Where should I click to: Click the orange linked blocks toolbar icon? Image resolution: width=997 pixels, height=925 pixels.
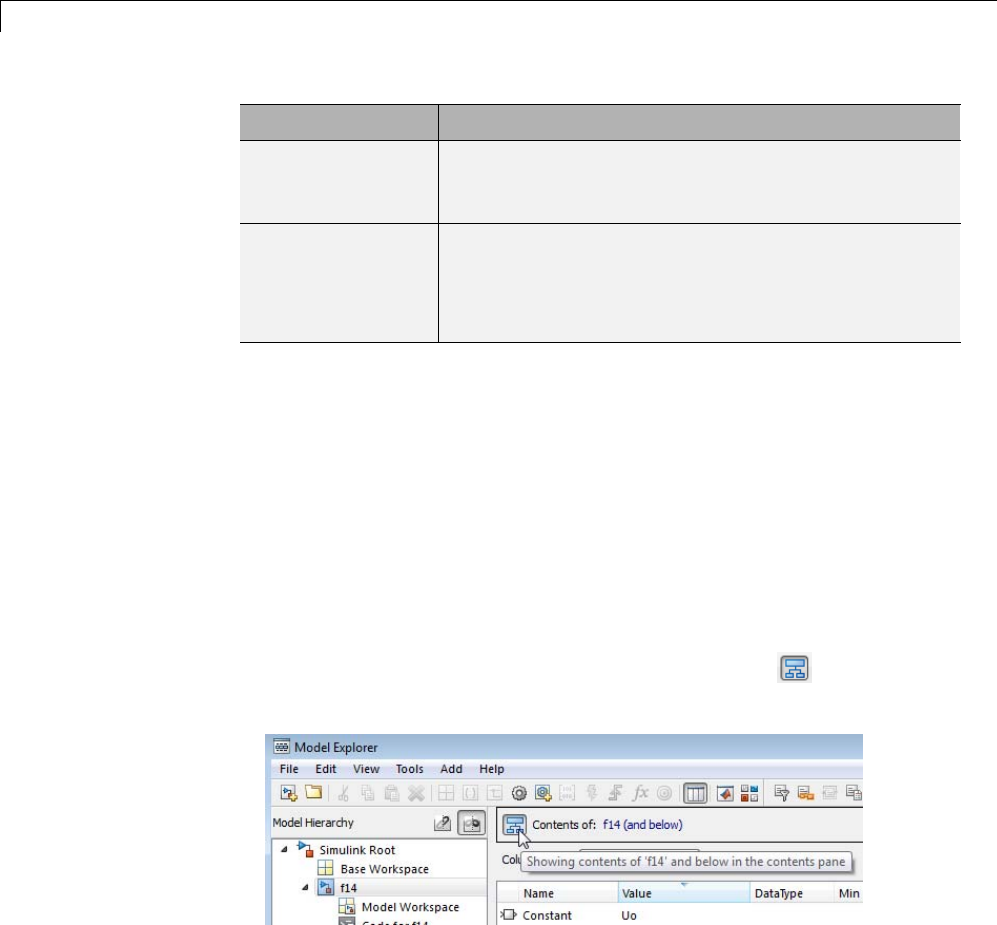pyautogui.click(x=806, y=793)
